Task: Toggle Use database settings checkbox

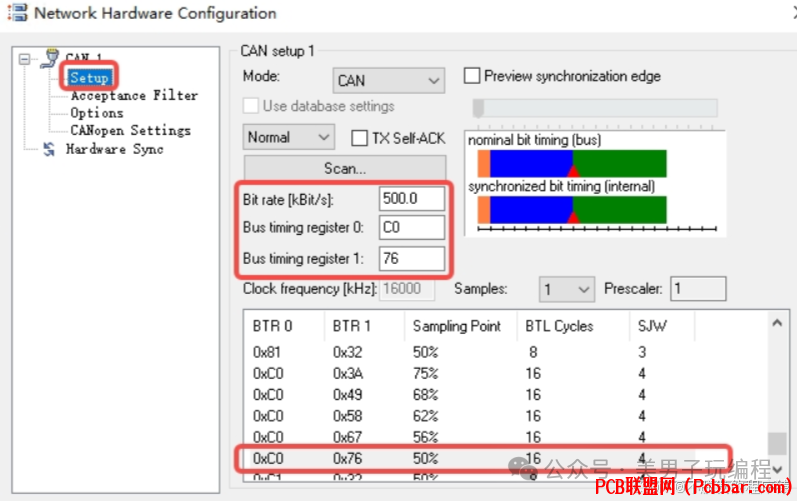Action: (251, 106)
